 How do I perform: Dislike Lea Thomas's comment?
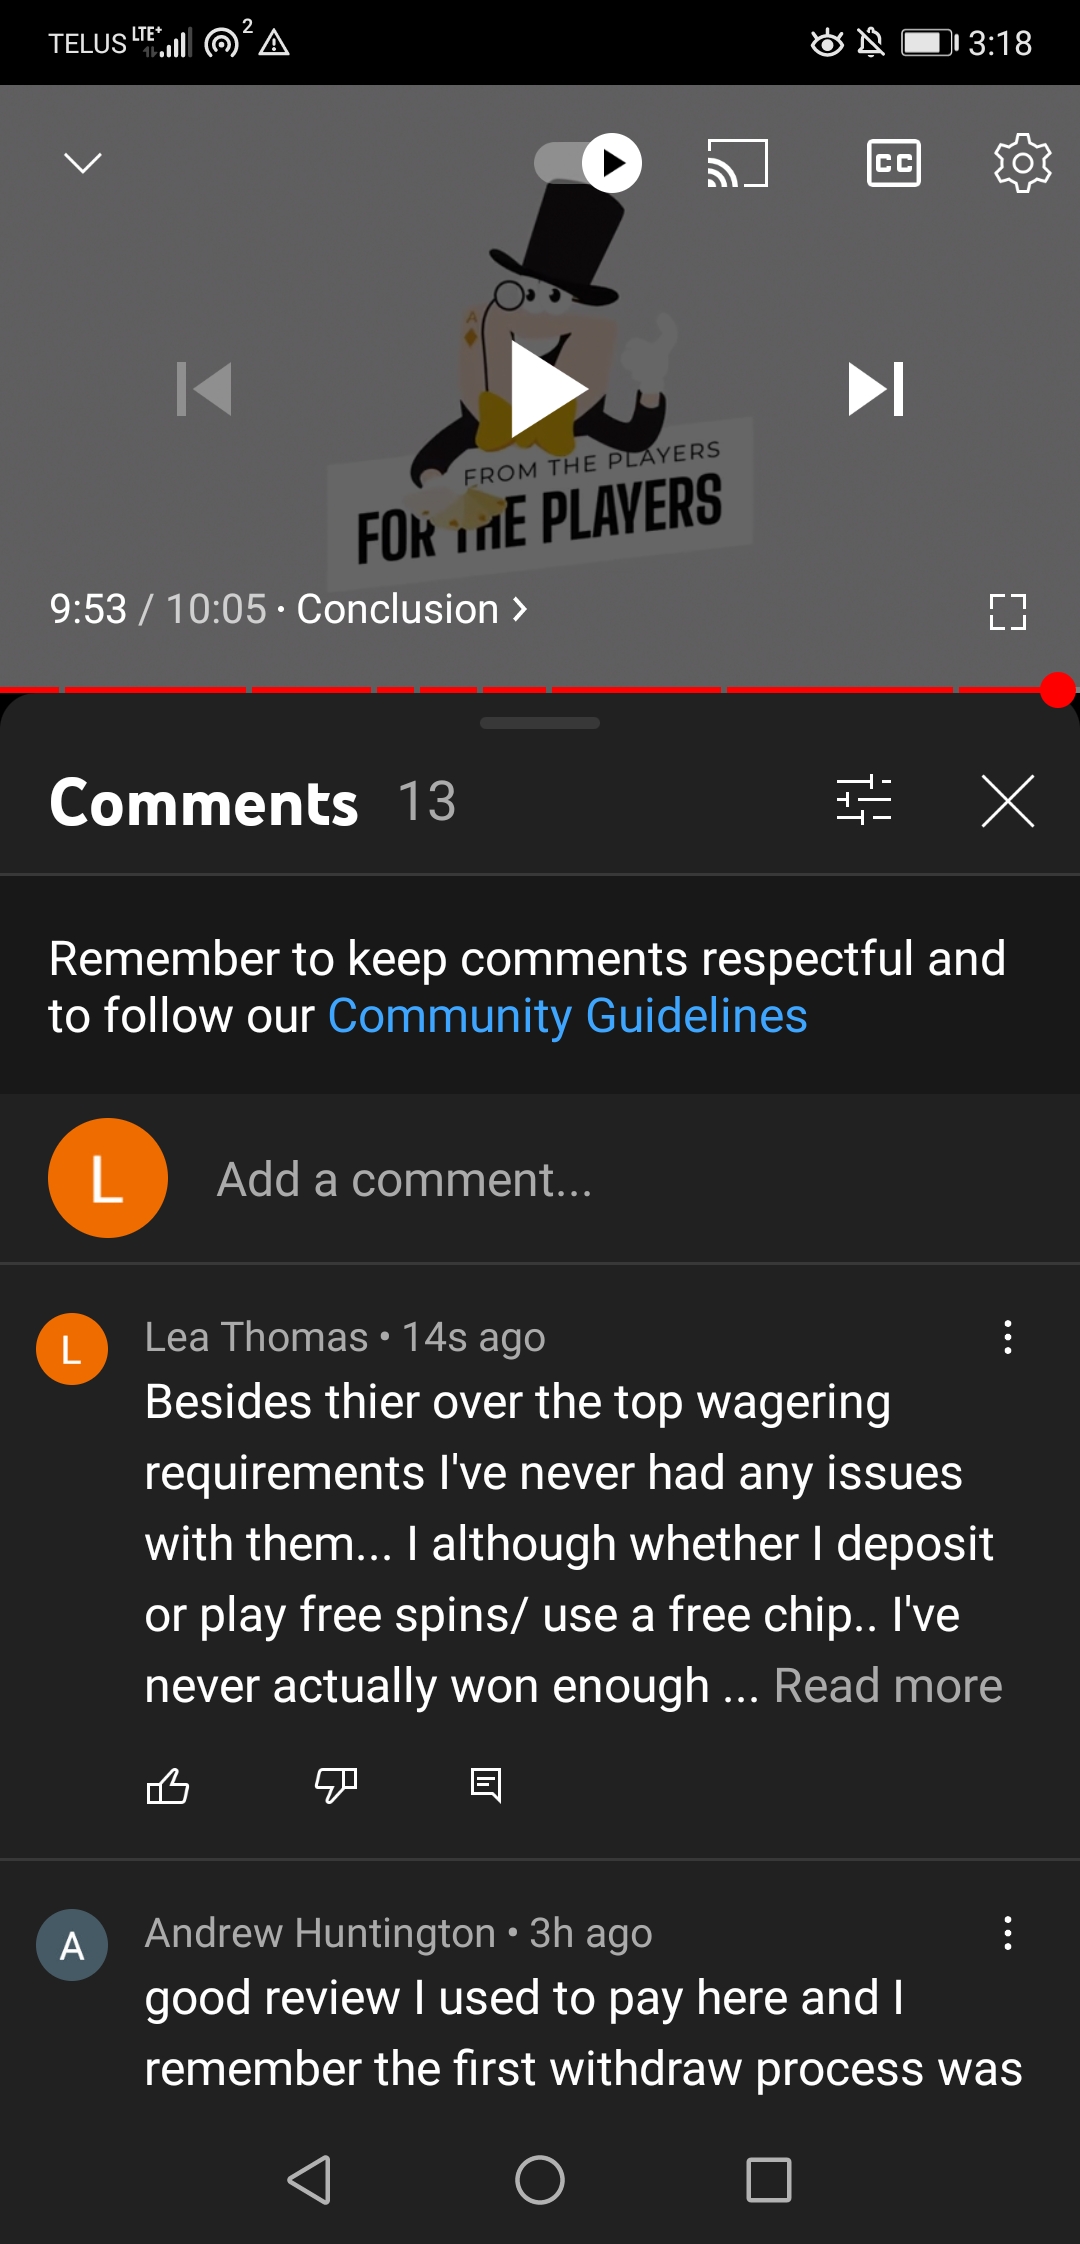click(x=336, y=1785)
